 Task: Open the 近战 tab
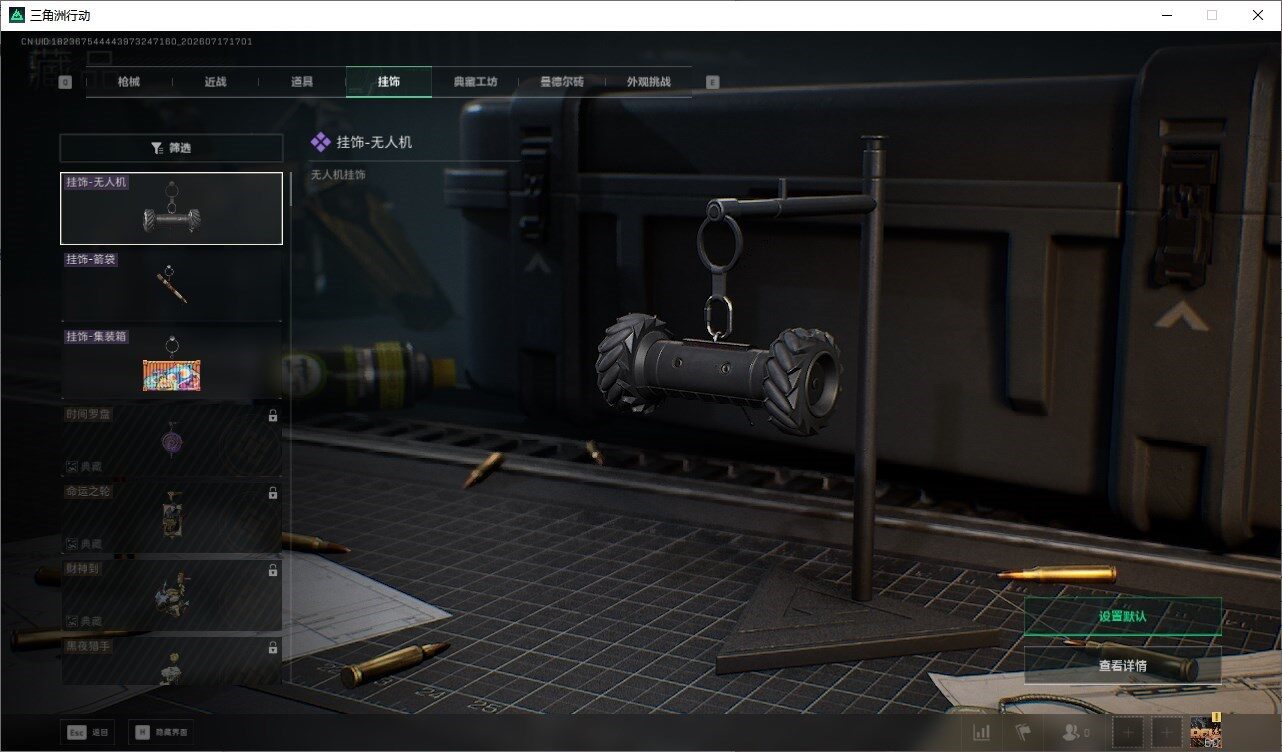pos(216,82)
